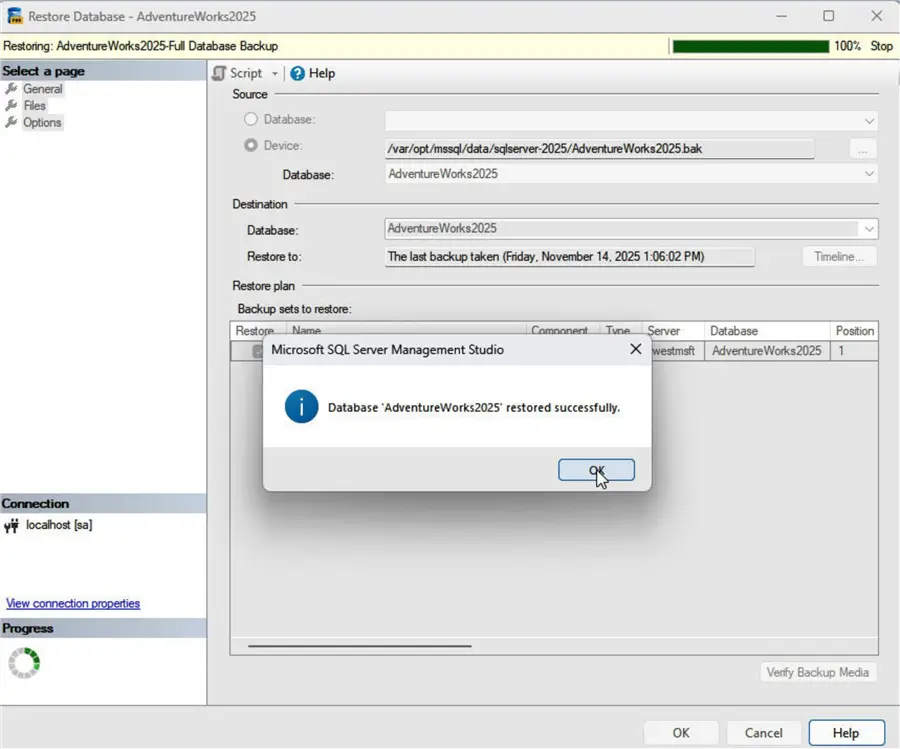
Task: Click the Database column header
Action: tap(766, 331)
